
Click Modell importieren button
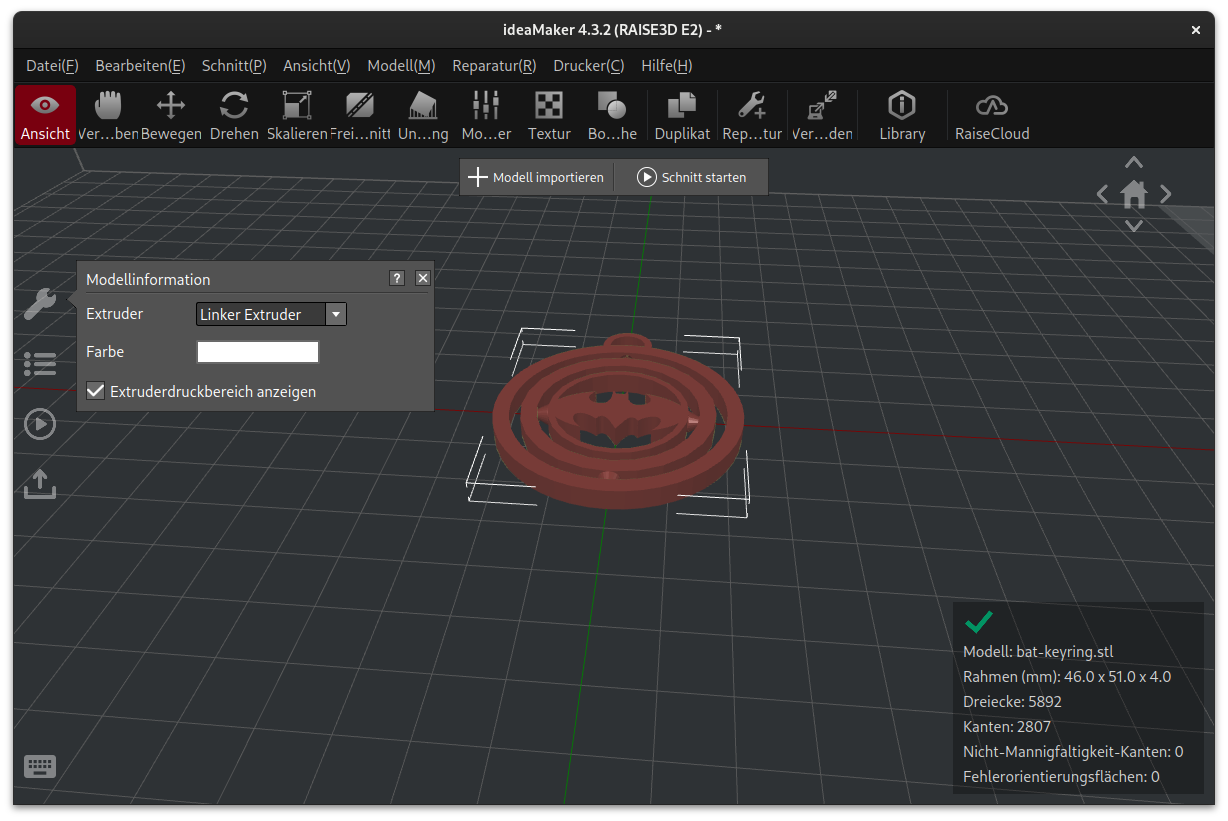click(x=537, y=177)
